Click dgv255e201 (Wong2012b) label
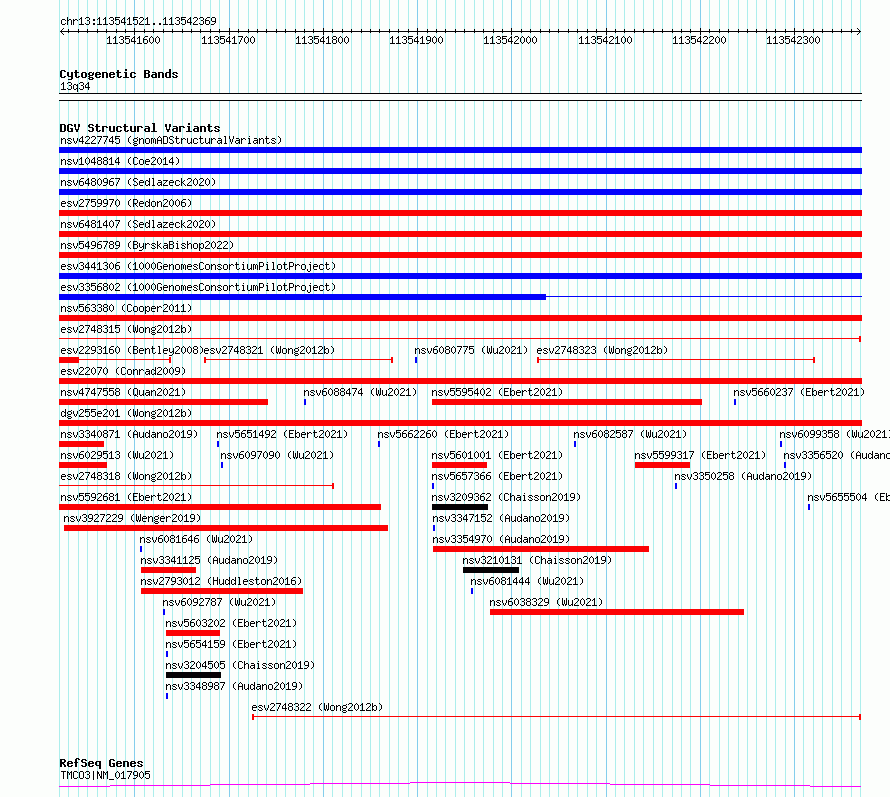 (126, 413)
